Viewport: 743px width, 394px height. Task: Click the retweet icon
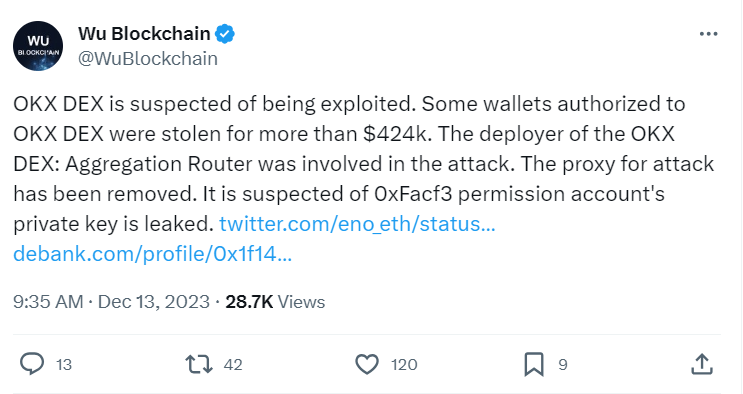coord(199,364)
